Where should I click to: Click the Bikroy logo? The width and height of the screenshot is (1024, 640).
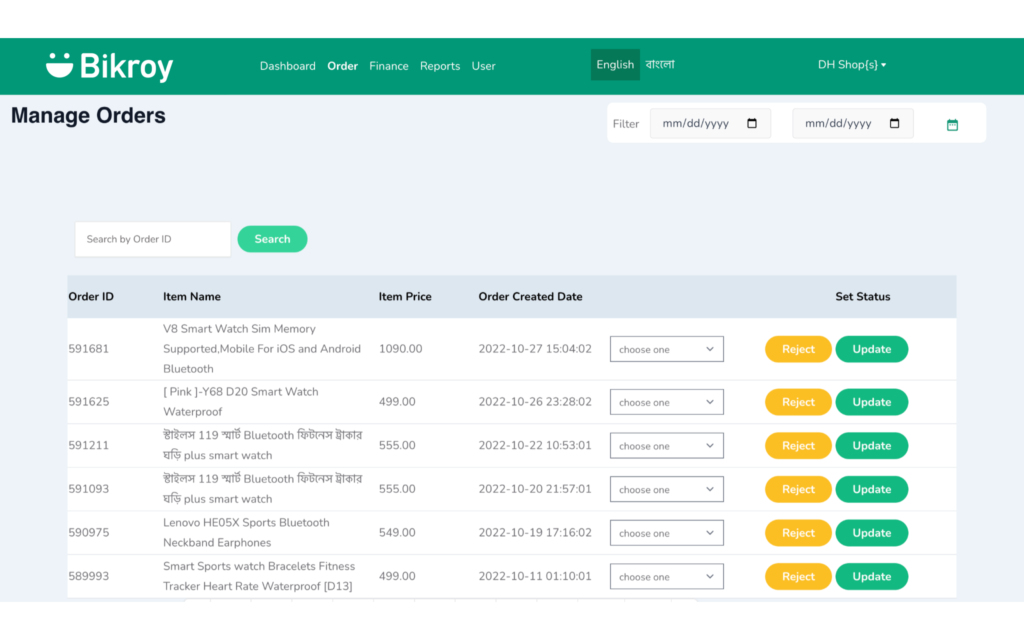(x=110, y=66)
